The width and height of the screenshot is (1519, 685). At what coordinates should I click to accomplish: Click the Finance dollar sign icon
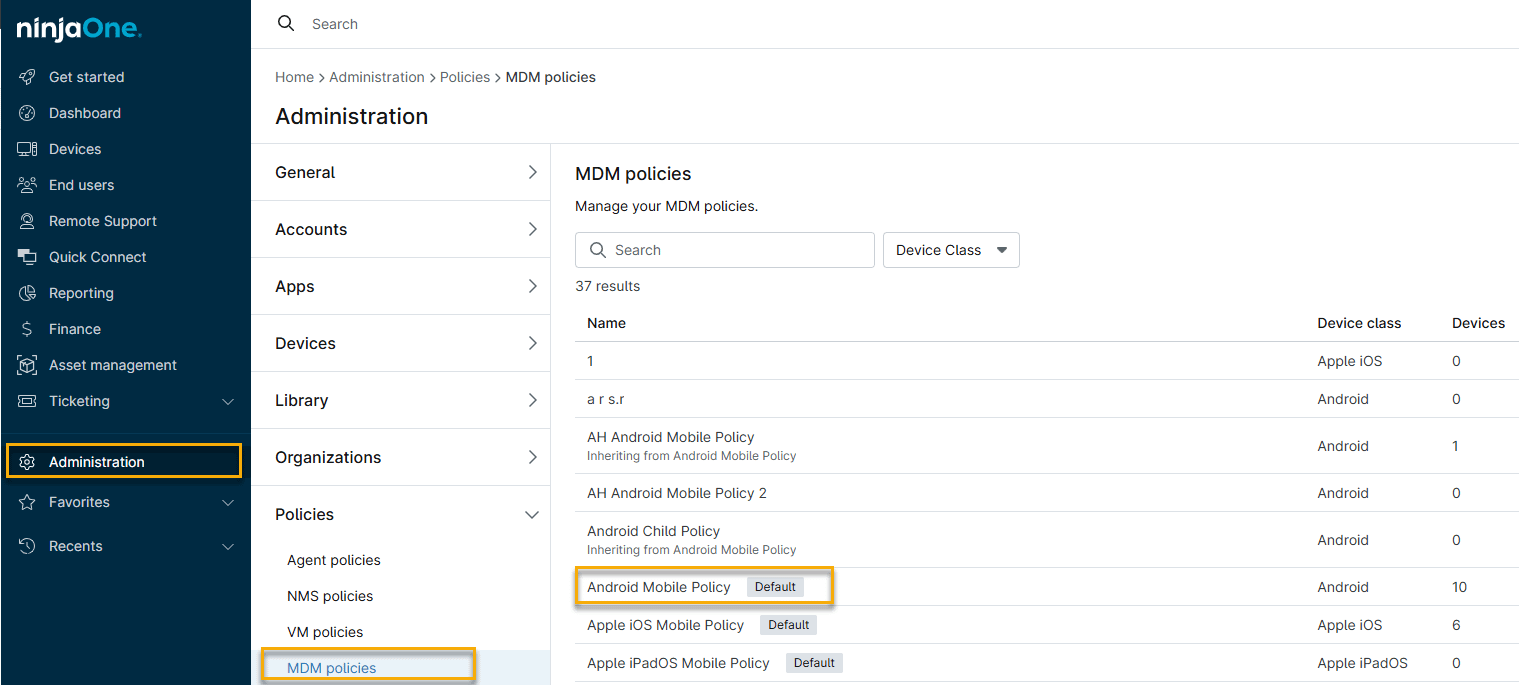[27, 329]
